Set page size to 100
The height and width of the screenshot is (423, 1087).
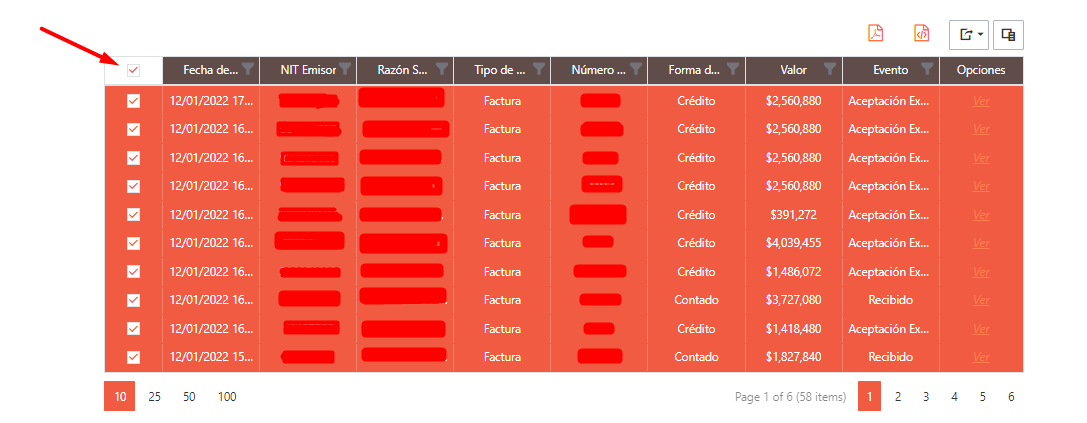point(227,397)
